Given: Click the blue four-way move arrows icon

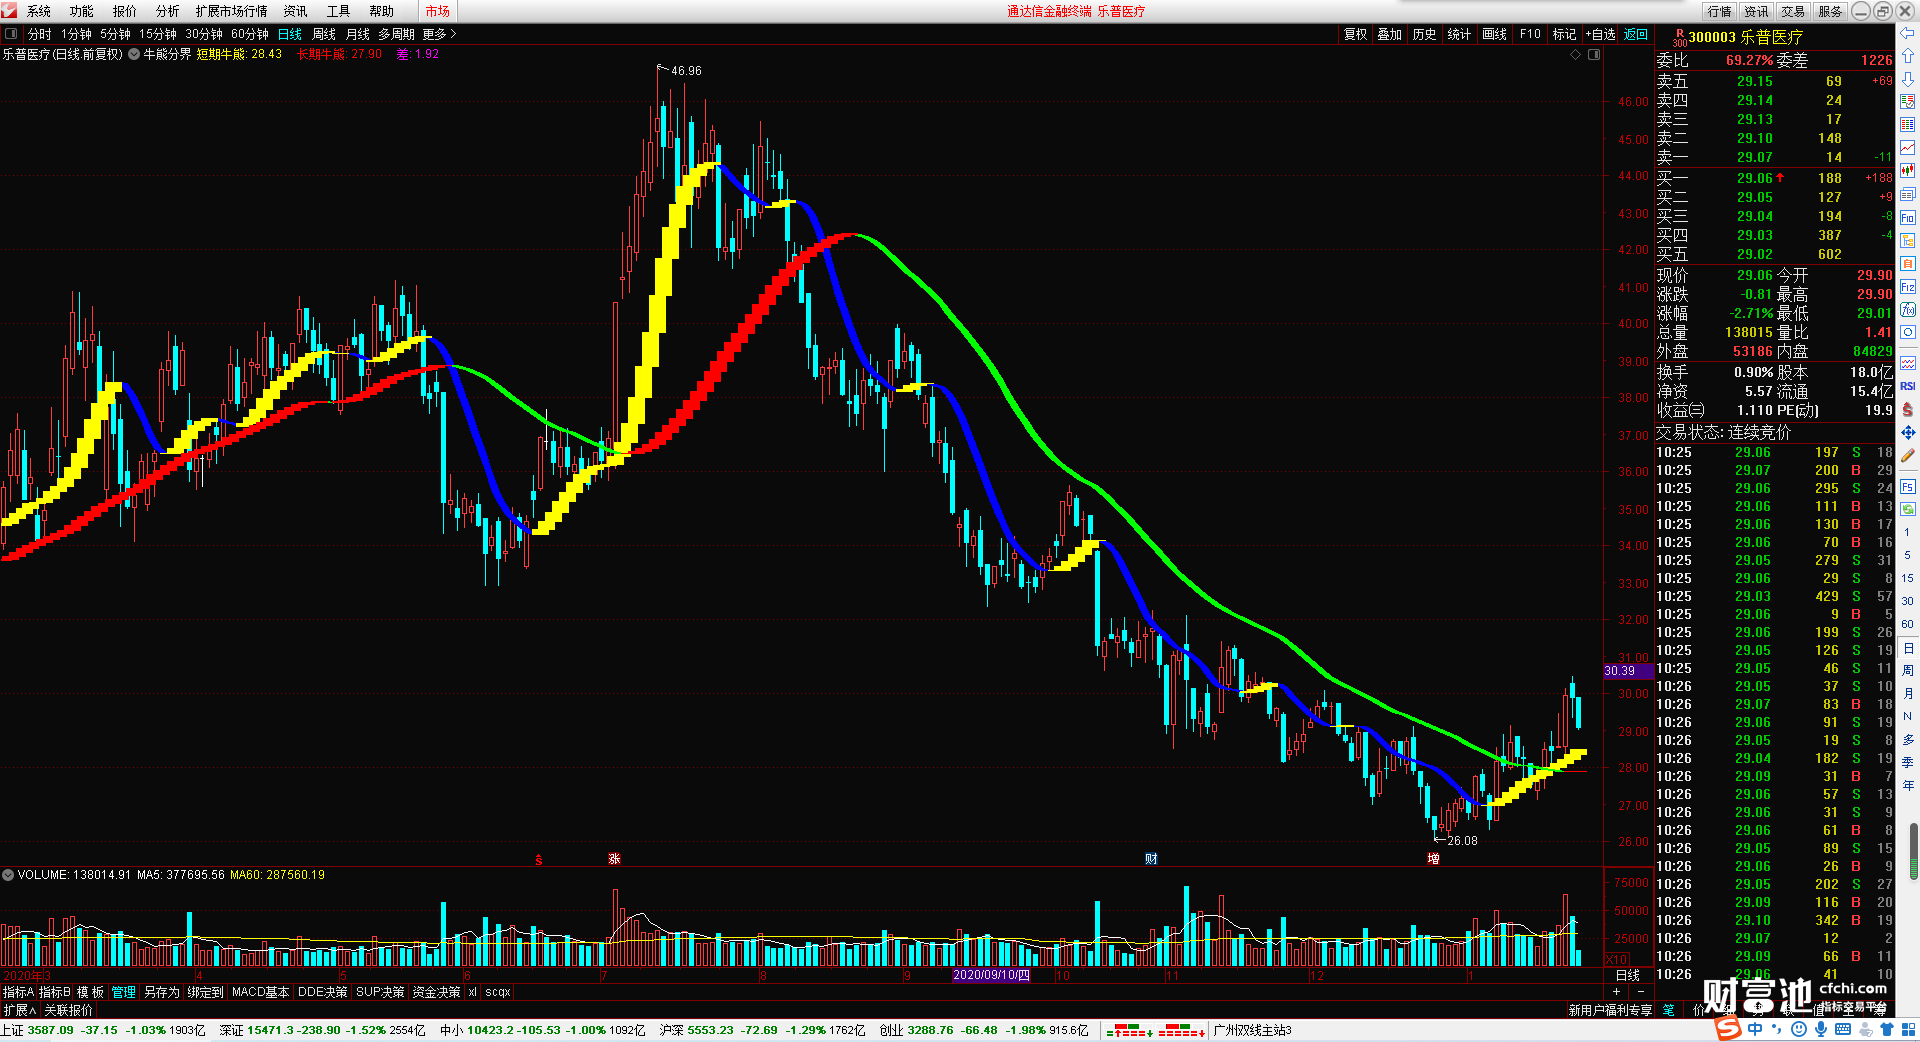Looking at the screenshot, I should 1907,432.
